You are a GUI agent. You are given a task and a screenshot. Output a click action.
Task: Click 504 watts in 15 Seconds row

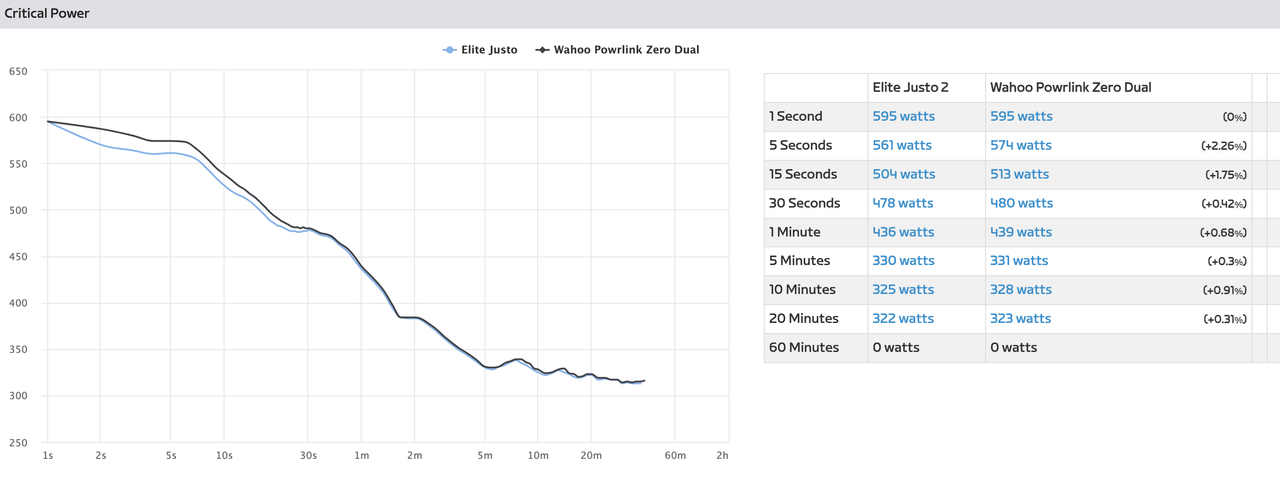pos(903,174)
